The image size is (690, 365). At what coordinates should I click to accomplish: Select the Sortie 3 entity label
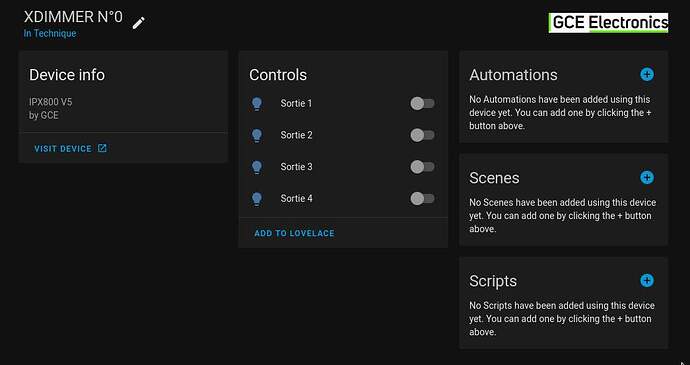point(296,167)
